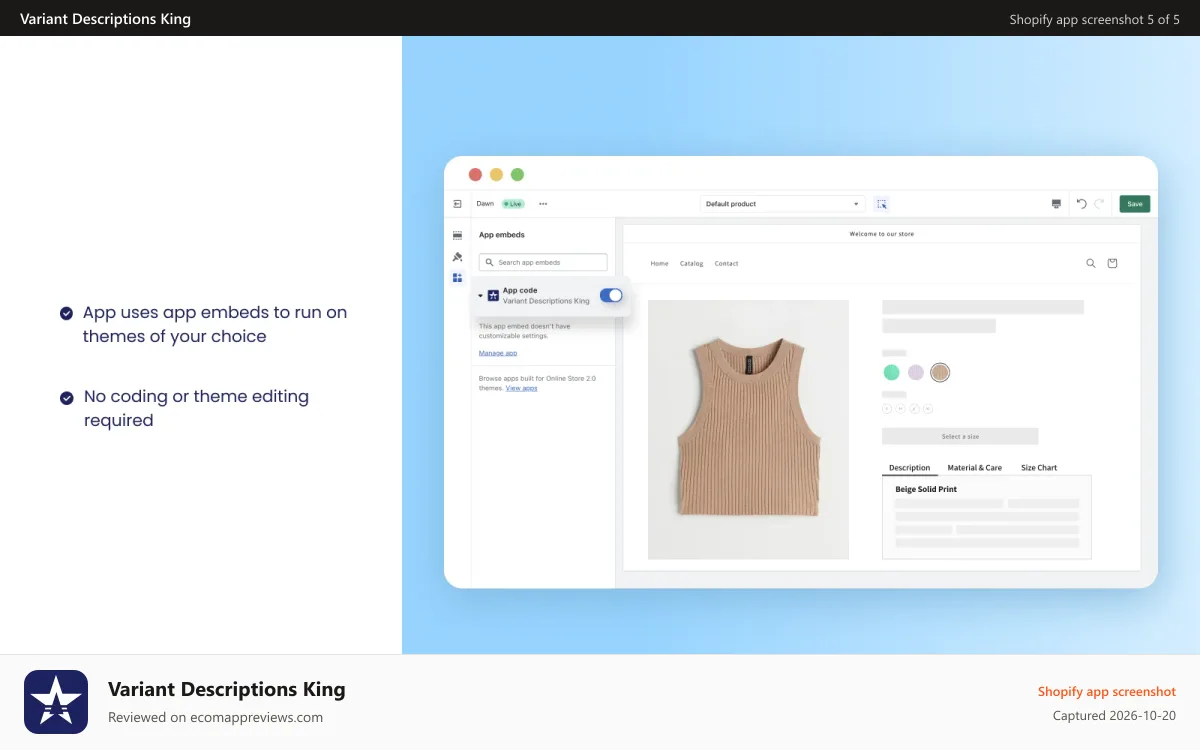Click the Welcome to our store announcement
The image size is (1200, 750).
[882, 234]
